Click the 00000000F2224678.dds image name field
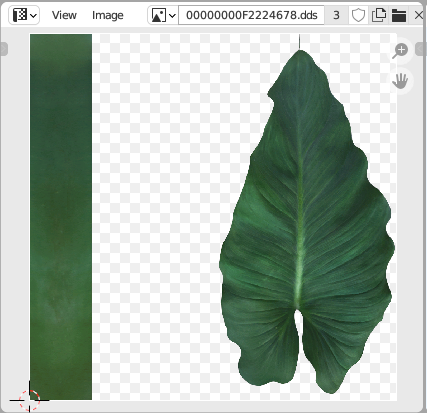This screenshot has height=413, width=427. [251, 15]
